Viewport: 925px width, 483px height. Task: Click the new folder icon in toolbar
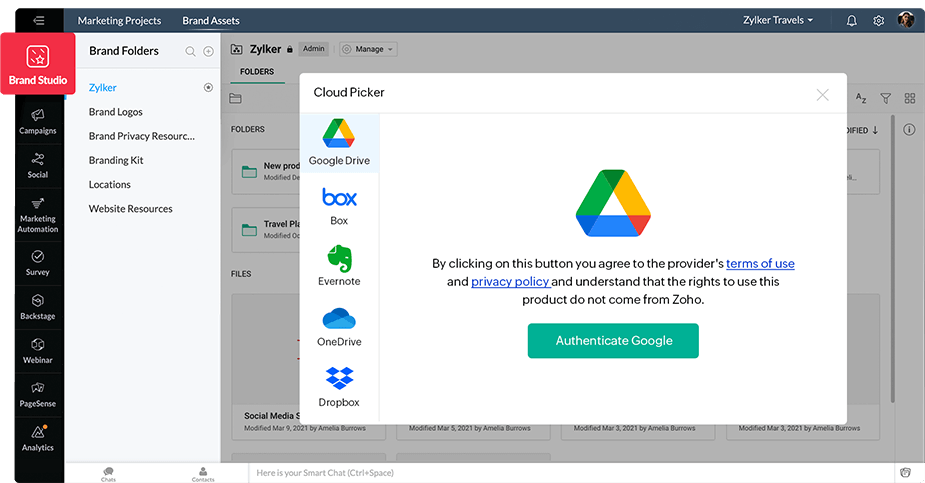235,98
